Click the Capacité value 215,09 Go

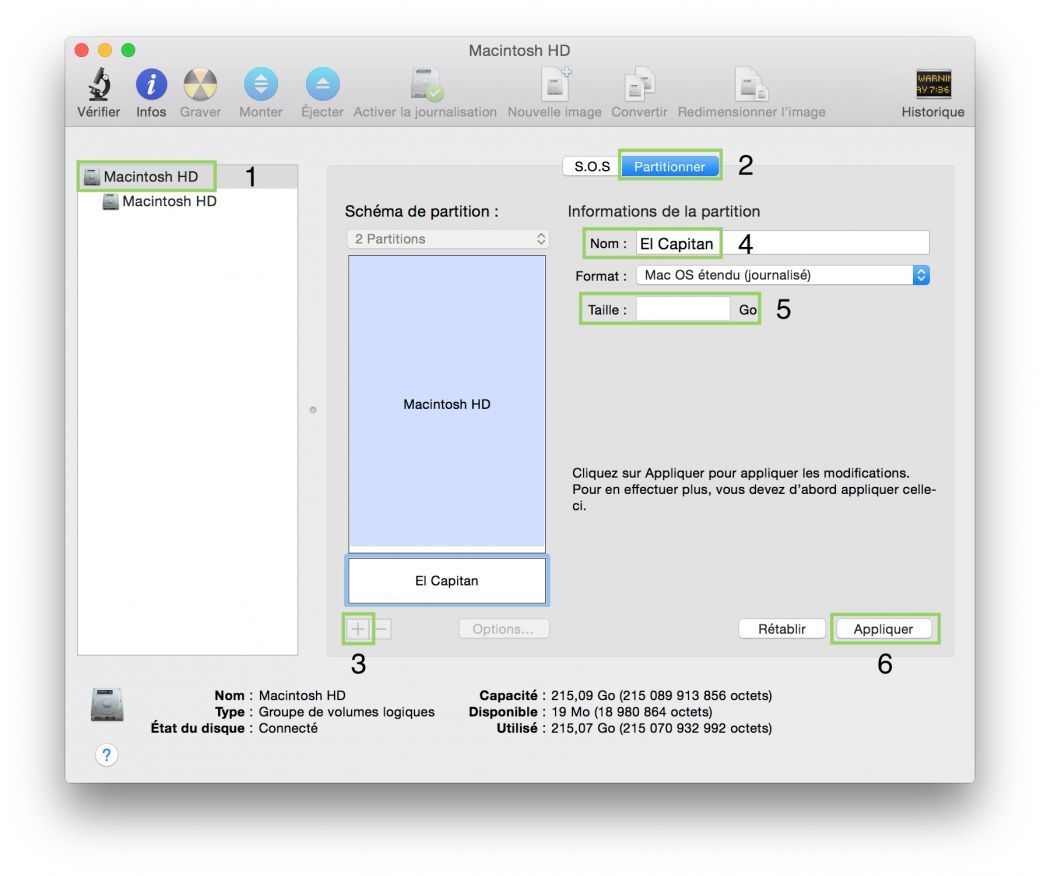point(661,696)
